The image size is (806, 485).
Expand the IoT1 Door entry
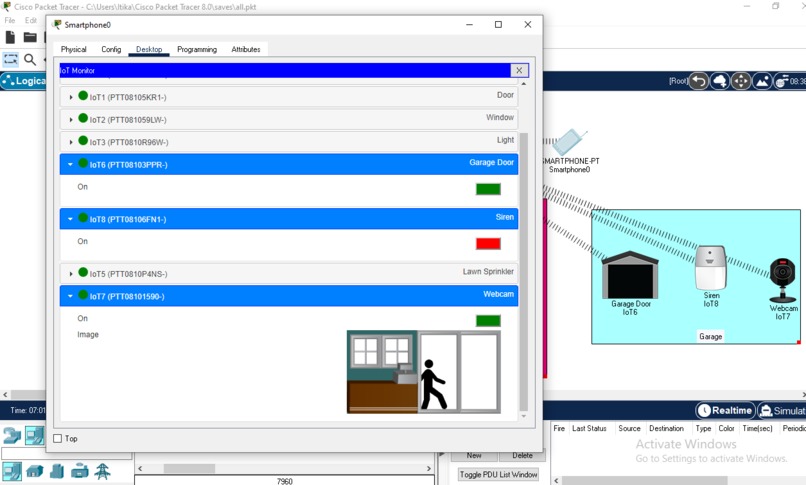71,97
